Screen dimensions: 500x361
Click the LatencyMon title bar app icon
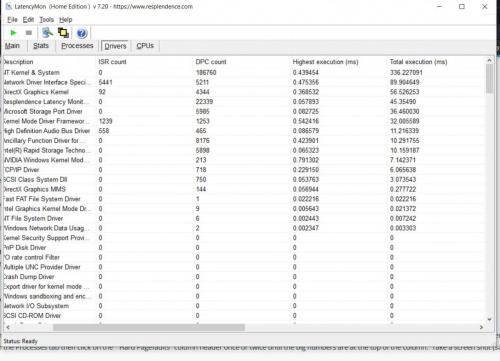click(x=9, y=6)
